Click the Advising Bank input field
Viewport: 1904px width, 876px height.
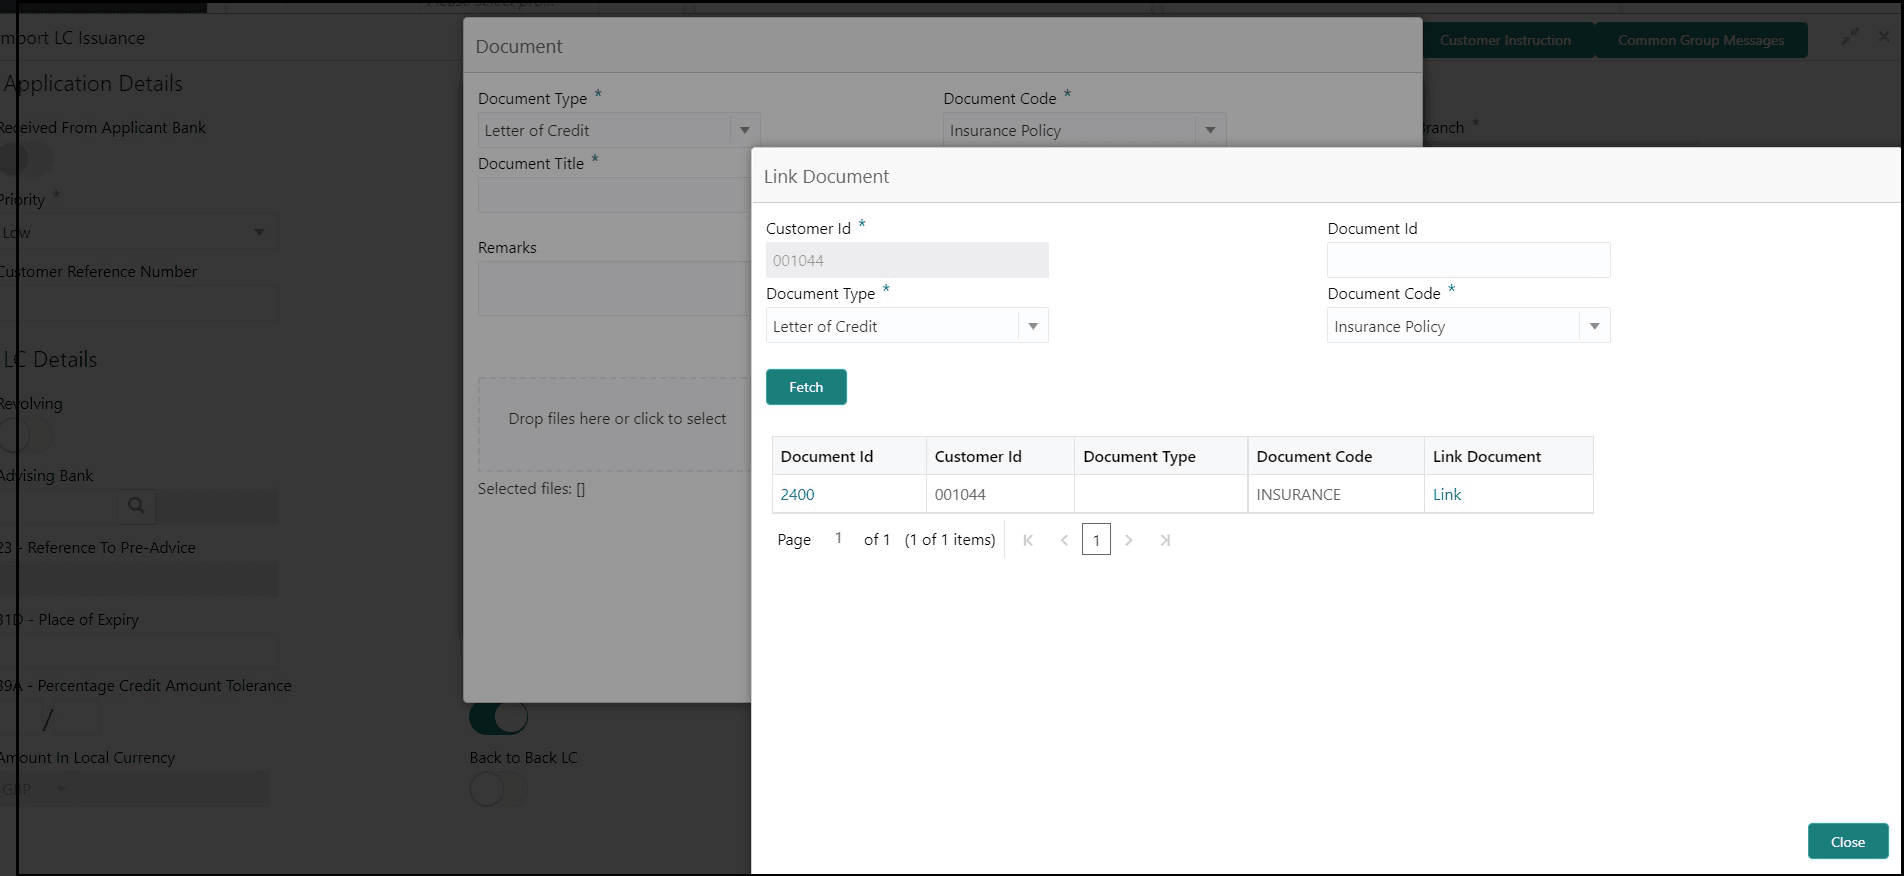pos(58,506)
